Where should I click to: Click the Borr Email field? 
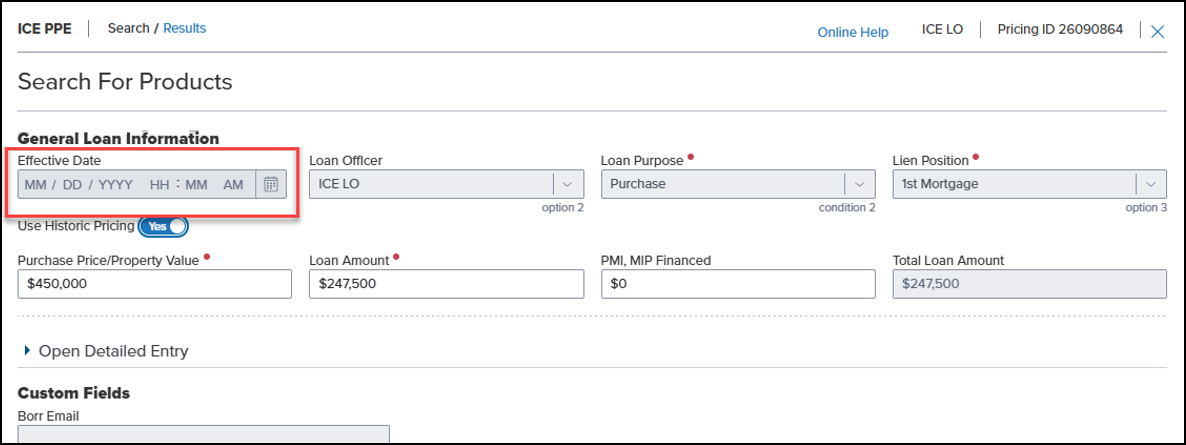coord(203,435)
